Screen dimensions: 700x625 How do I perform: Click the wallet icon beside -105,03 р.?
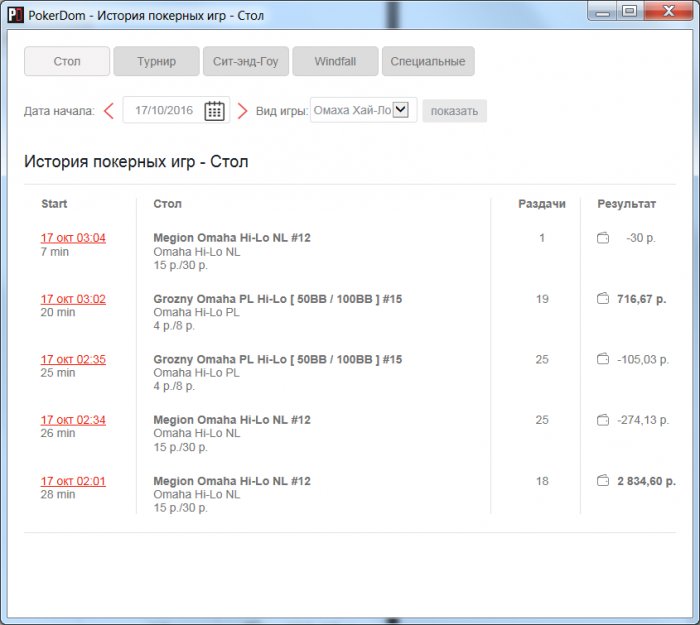tap(603, 358)
